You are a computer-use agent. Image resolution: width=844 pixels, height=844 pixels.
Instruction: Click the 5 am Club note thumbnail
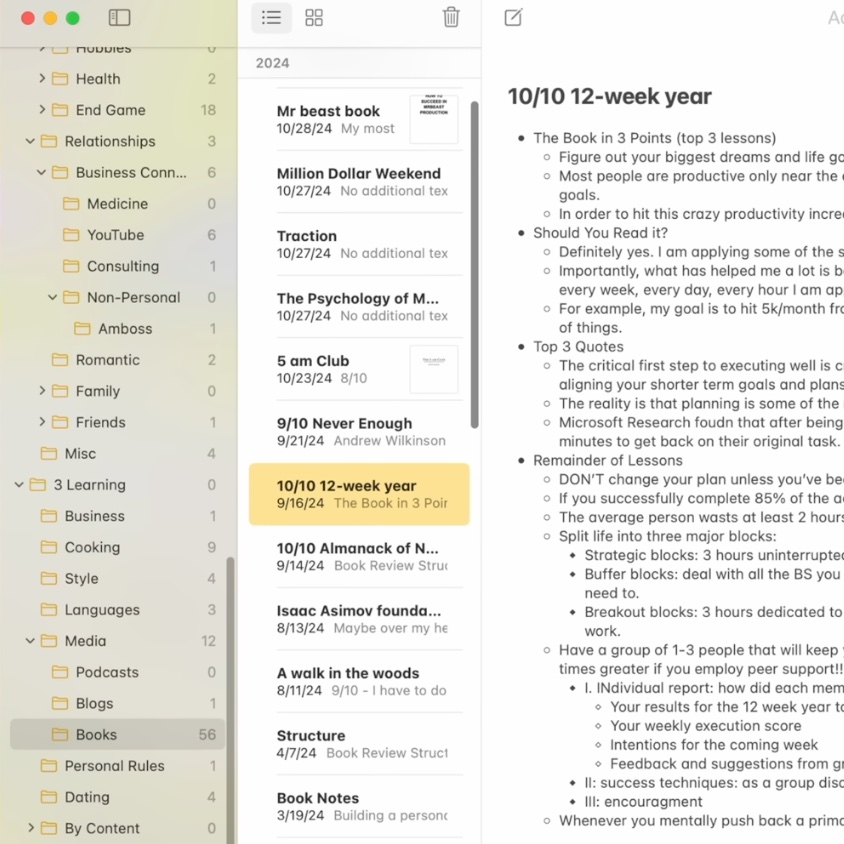[x=434, y=369]
